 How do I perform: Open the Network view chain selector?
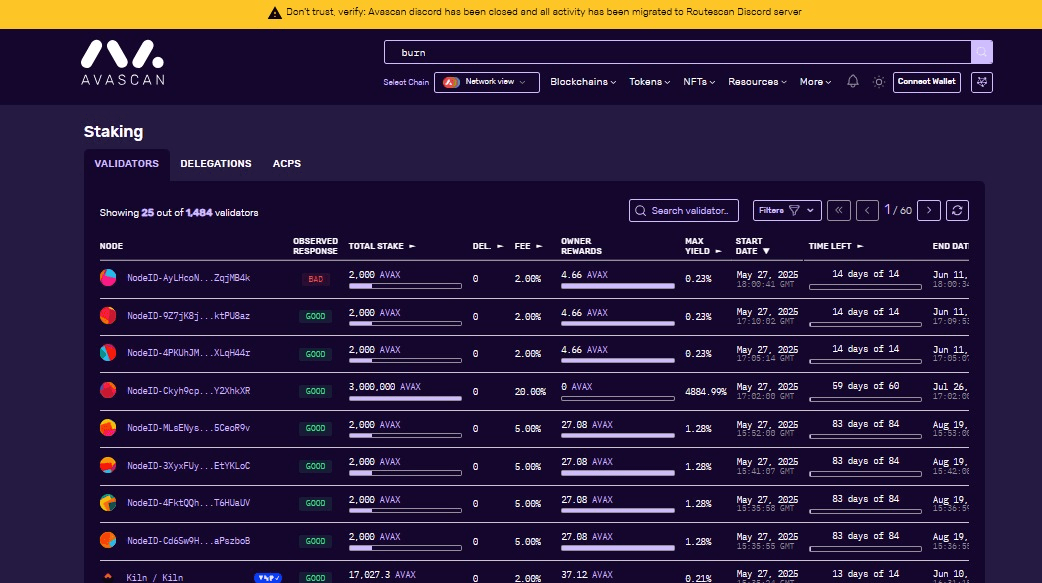[486, 82]
